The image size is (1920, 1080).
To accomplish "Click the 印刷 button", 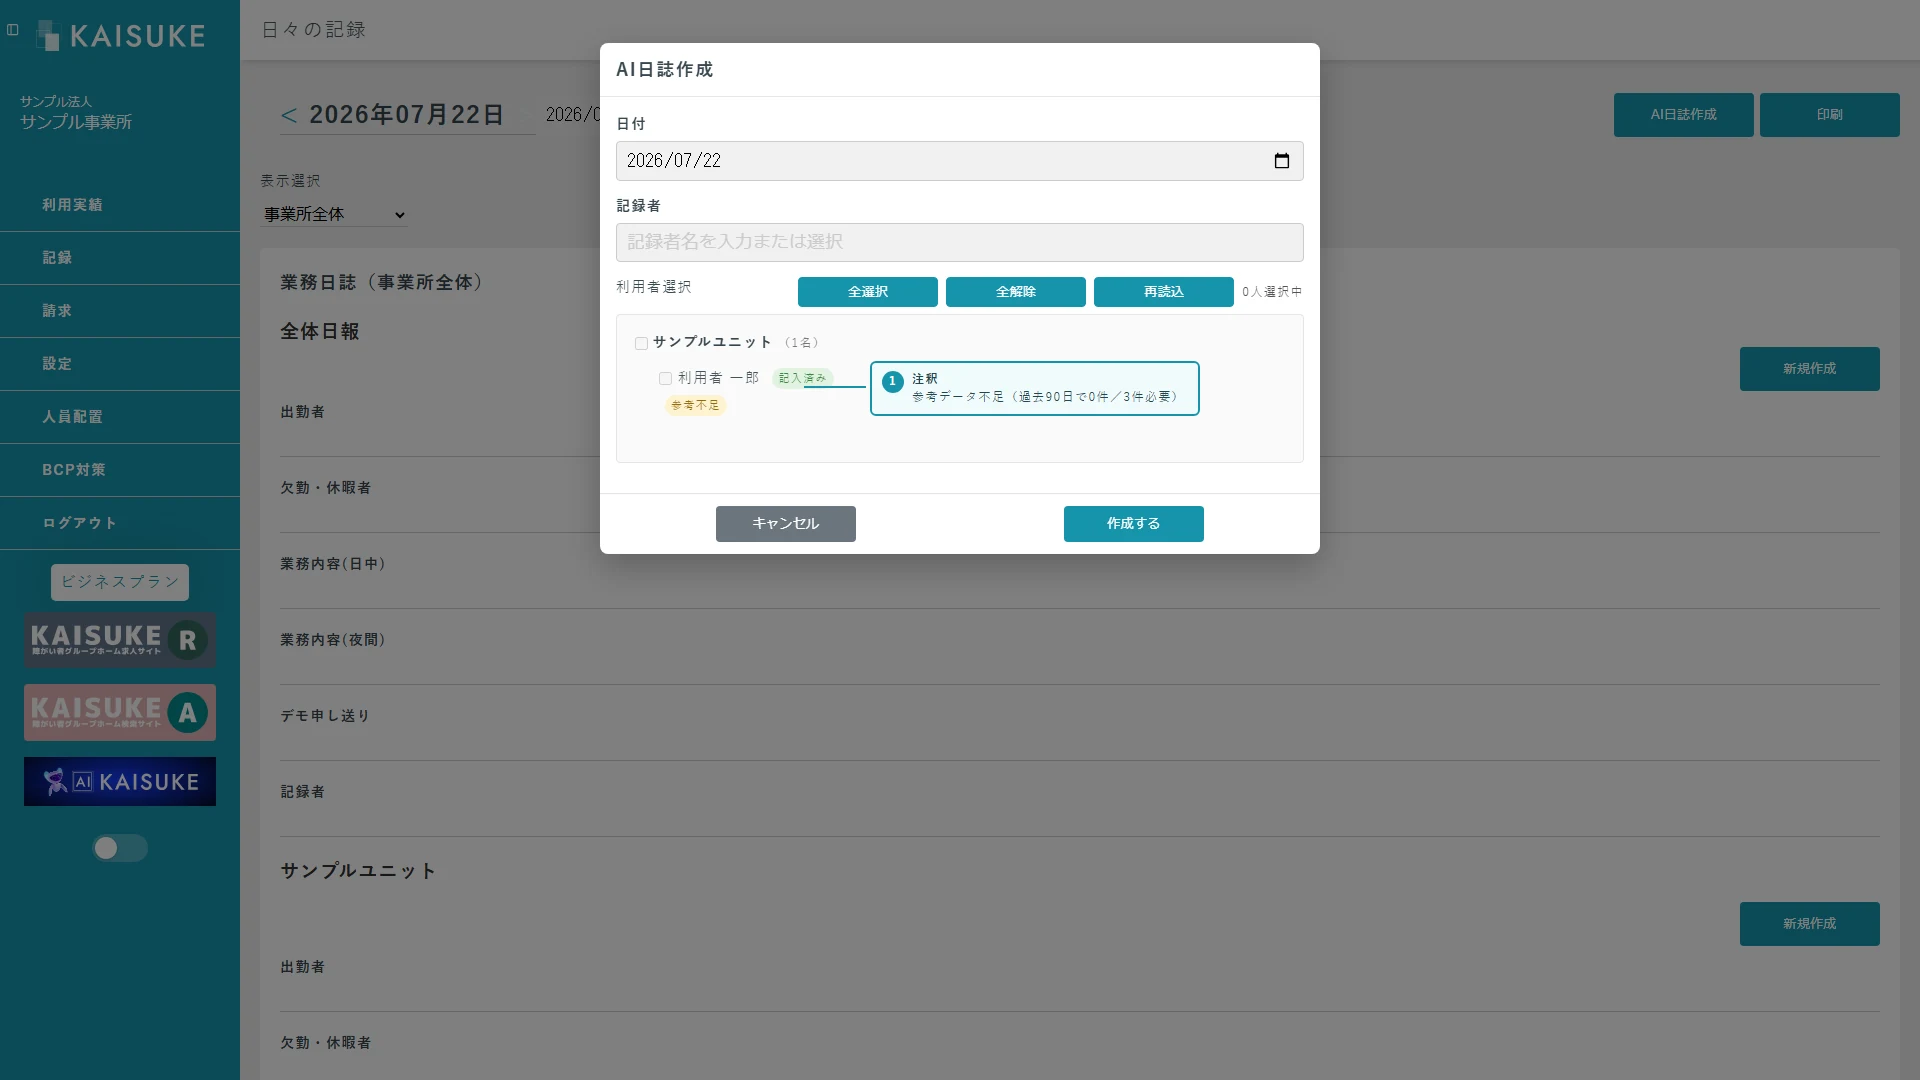I will click(x=1830, y=115).
